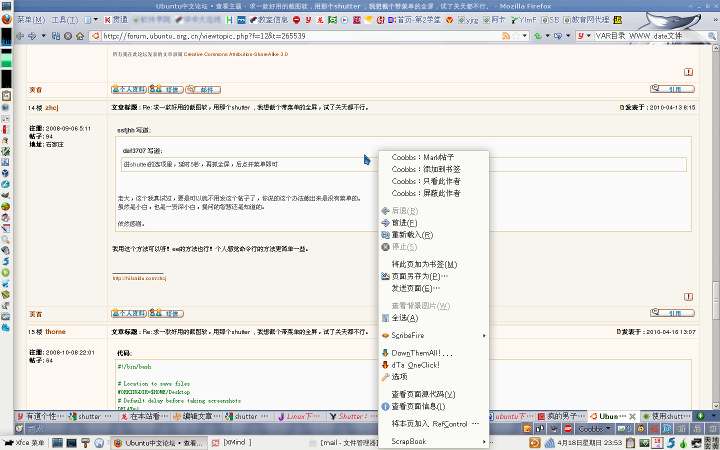720x450 pixels.
Task: Choose dTa OneClick! in context menu
Action: (433, 365)
